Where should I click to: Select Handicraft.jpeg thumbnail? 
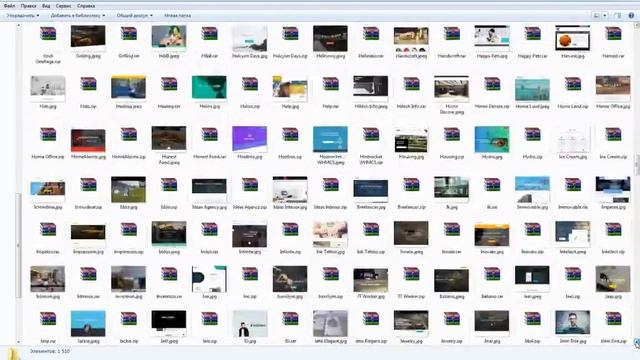pyautogui.click(x=411, y=38)
